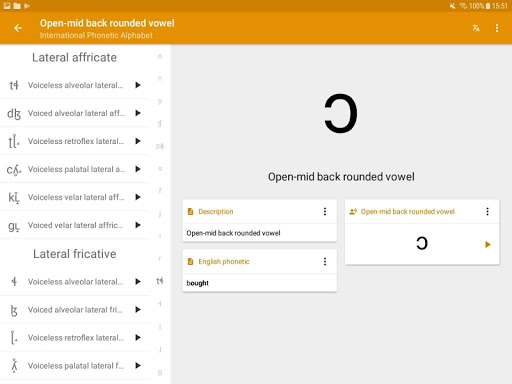Play Voiceless palatal lateral fricative sound
This screenshot has height=384, width=512.
(138, 366)
